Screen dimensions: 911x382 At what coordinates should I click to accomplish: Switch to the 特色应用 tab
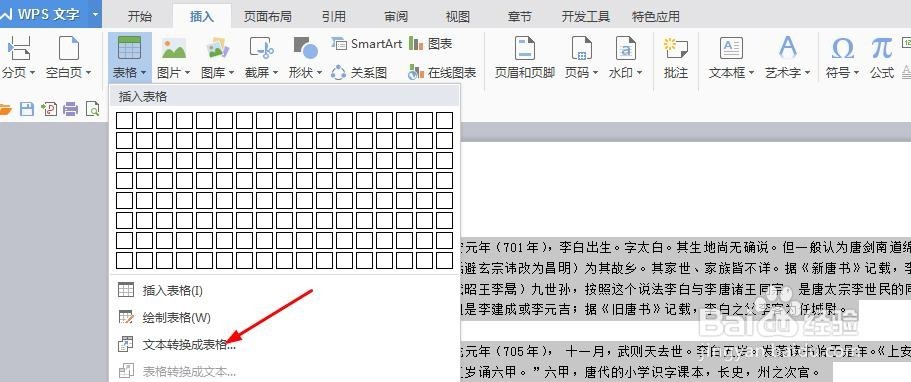click(x=656, y=16)
